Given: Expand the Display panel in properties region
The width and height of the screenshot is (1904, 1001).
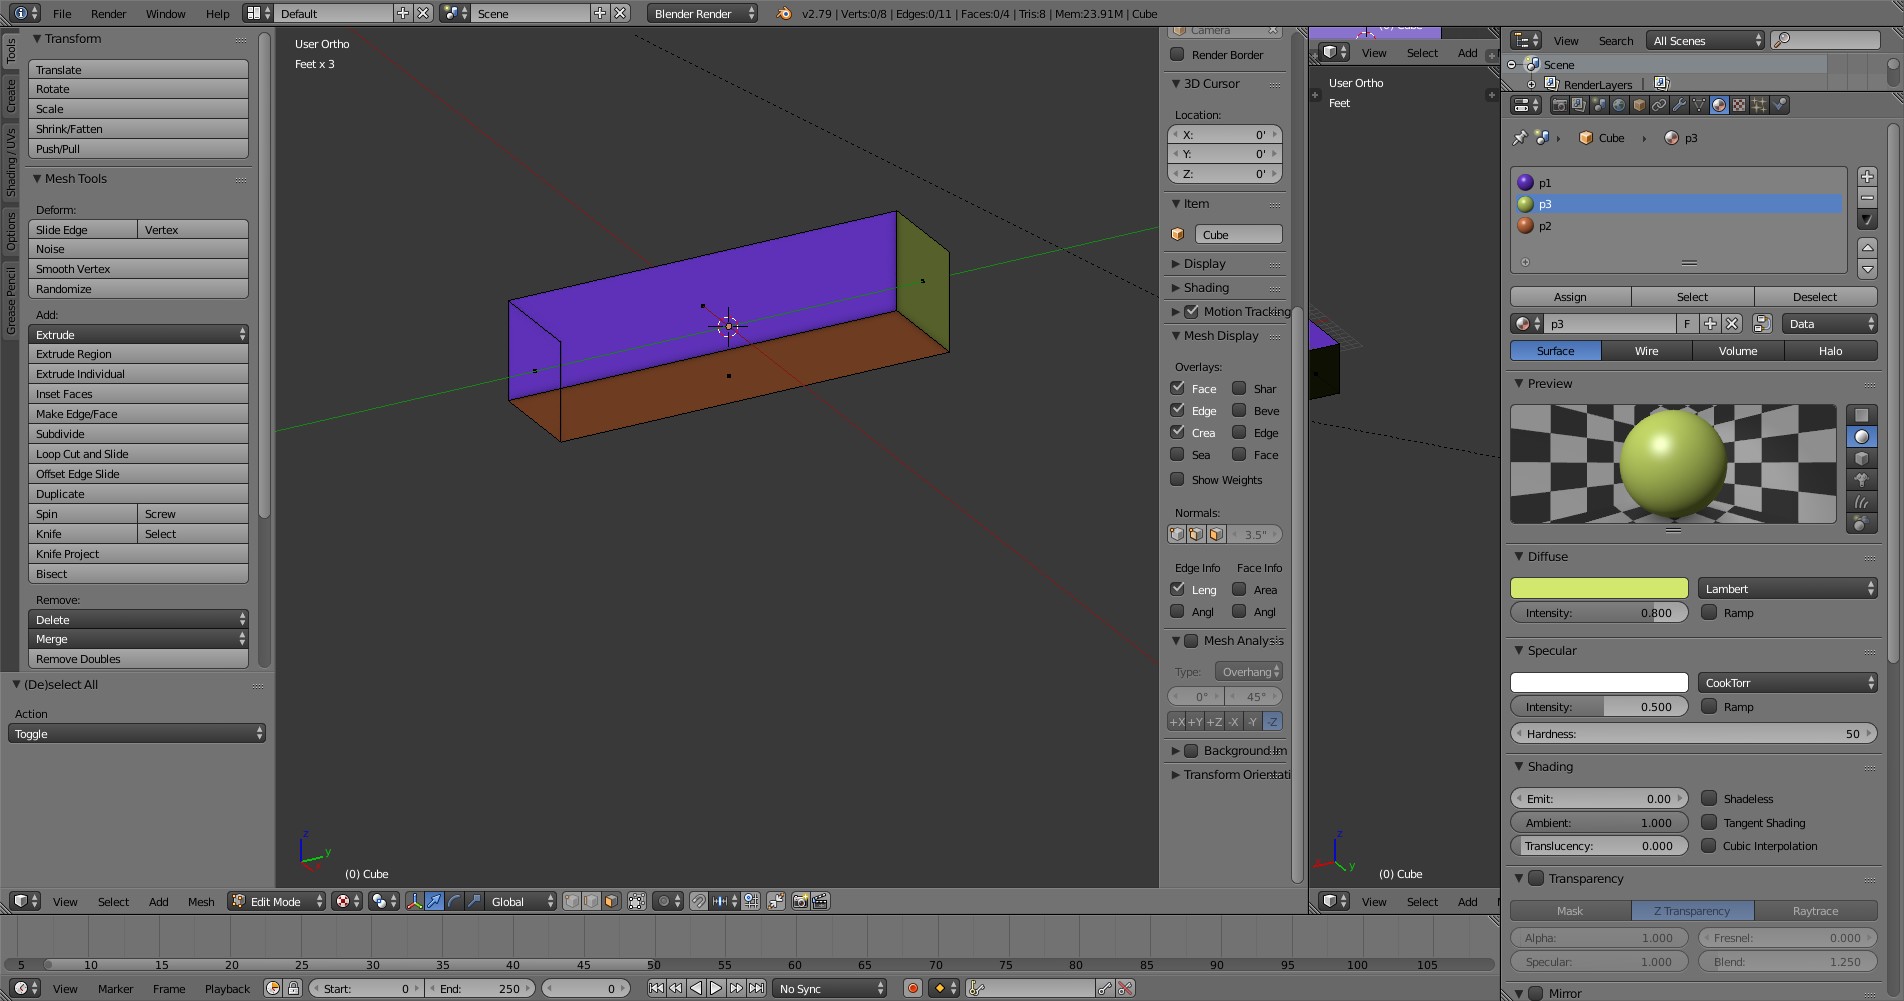Looking at the screenshot, I should [x=1176, y=264].
